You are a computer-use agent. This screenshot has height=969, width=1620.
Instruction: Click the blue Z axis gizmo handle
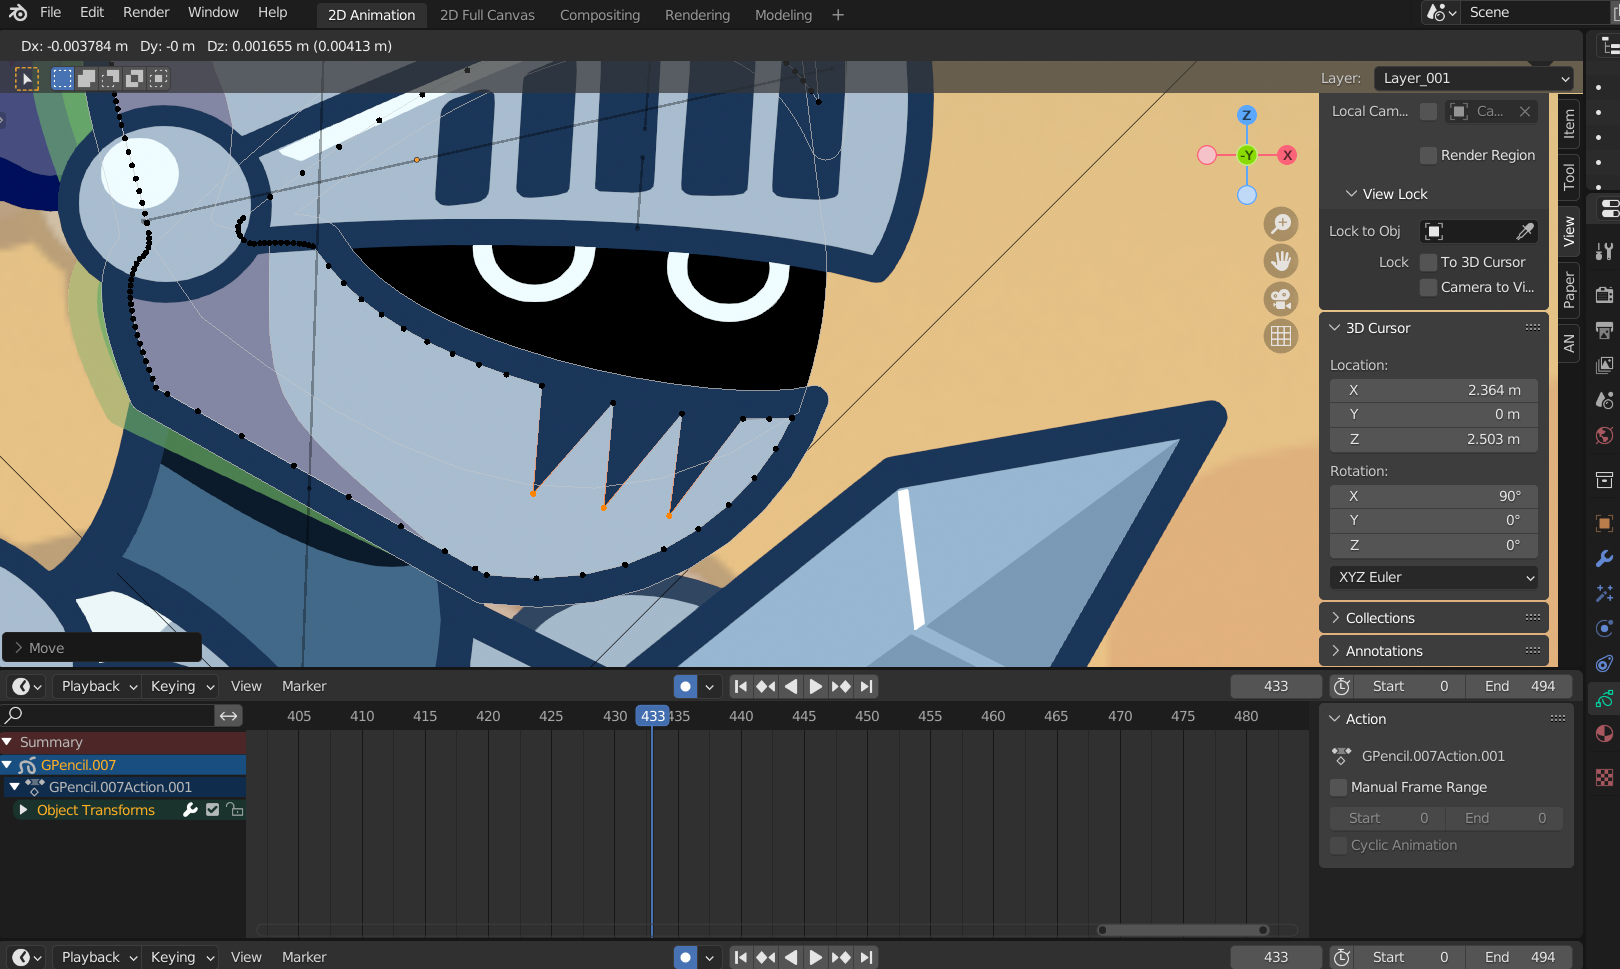click(x=1247, y=115)
